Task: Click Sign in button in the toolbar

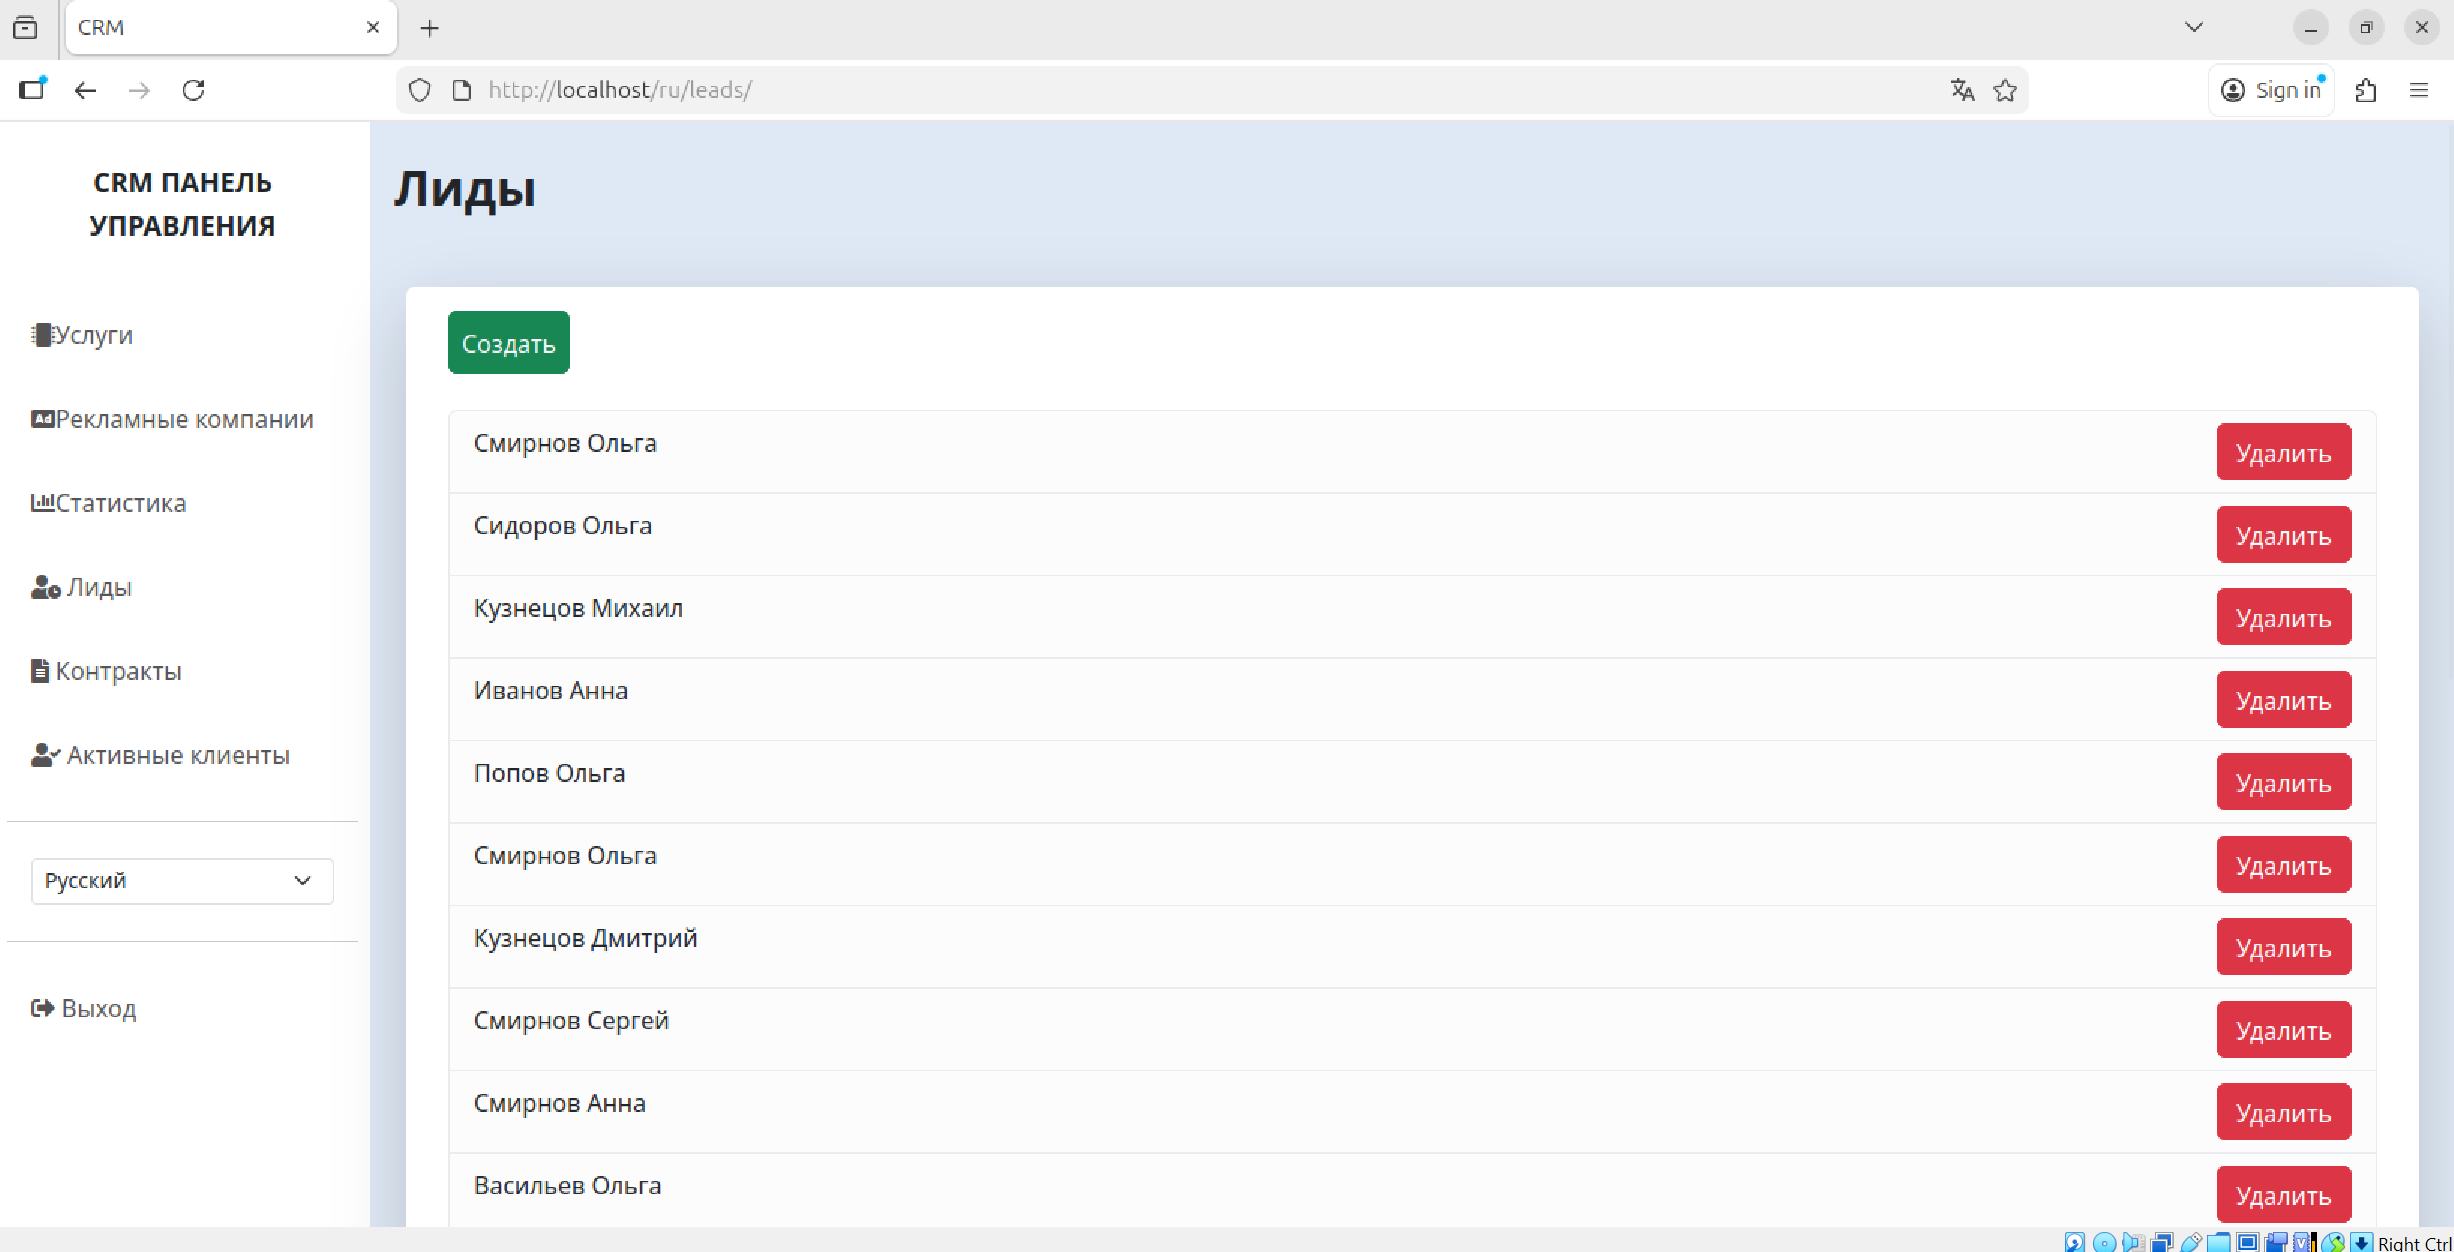Action: click(x=2271, y=90)
